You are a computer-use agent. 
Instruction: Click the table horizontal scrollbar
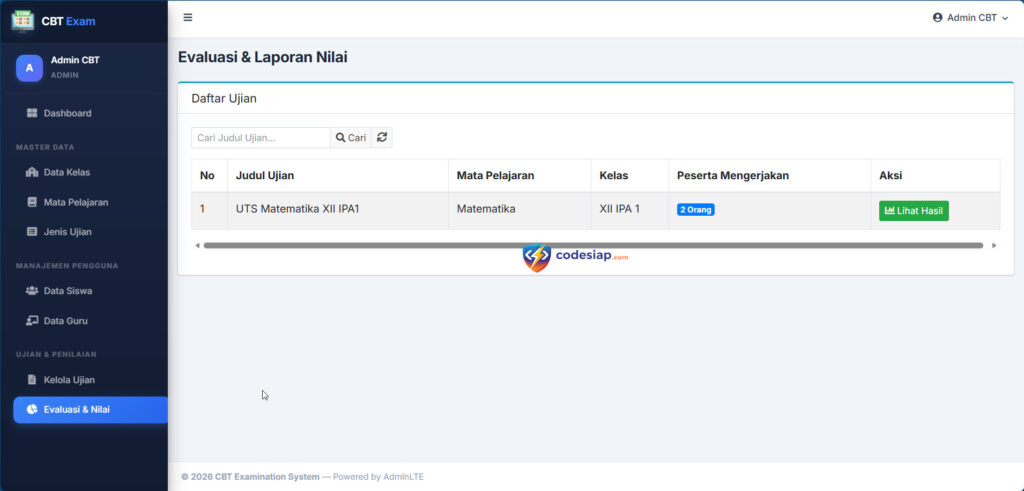point(592,245)
